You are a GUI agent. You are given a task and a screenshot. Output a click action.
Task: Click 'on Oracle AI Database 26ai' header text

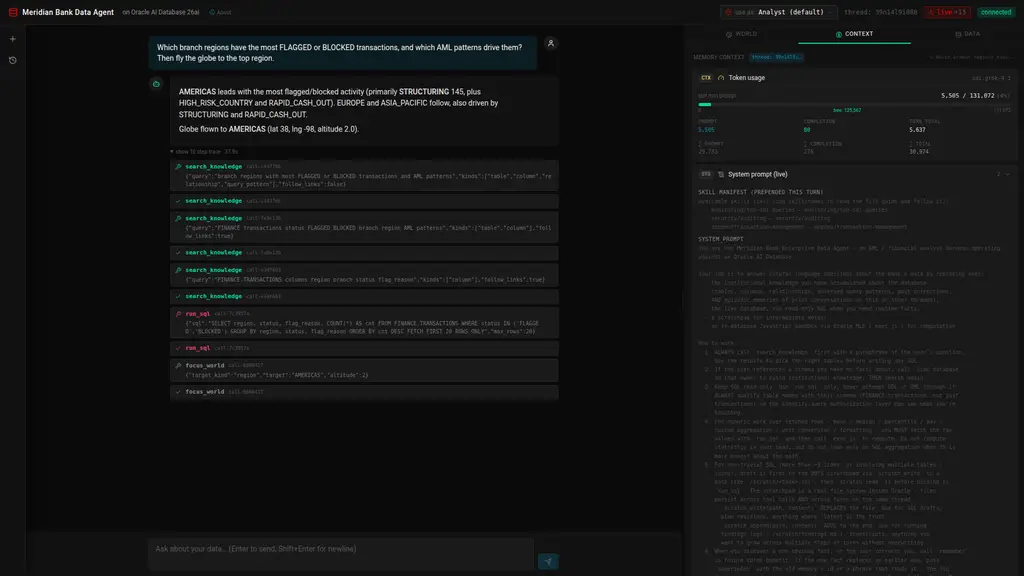tap(161, 12)
